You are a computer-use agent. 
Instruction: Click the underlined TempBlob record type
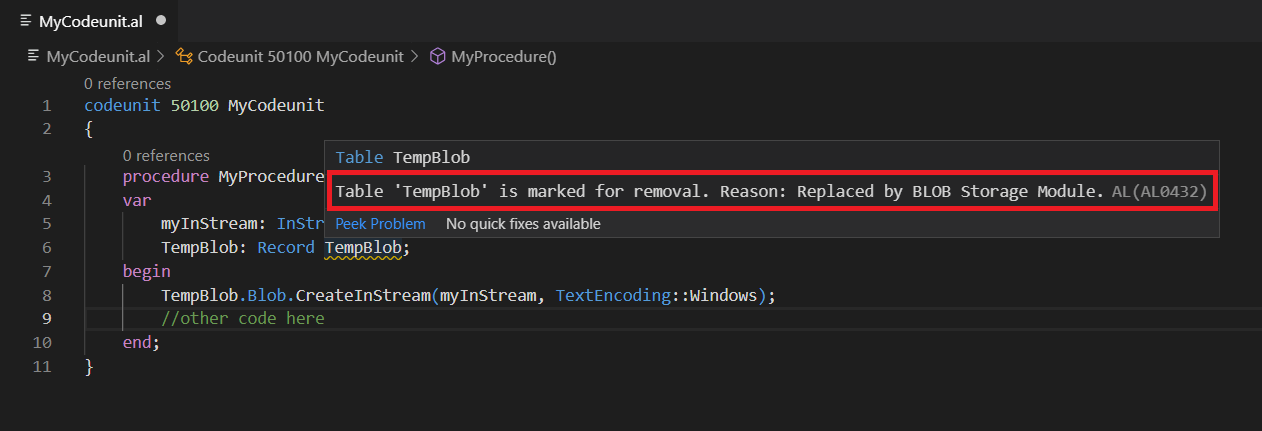pyautogui.click(x=363, y=247)
